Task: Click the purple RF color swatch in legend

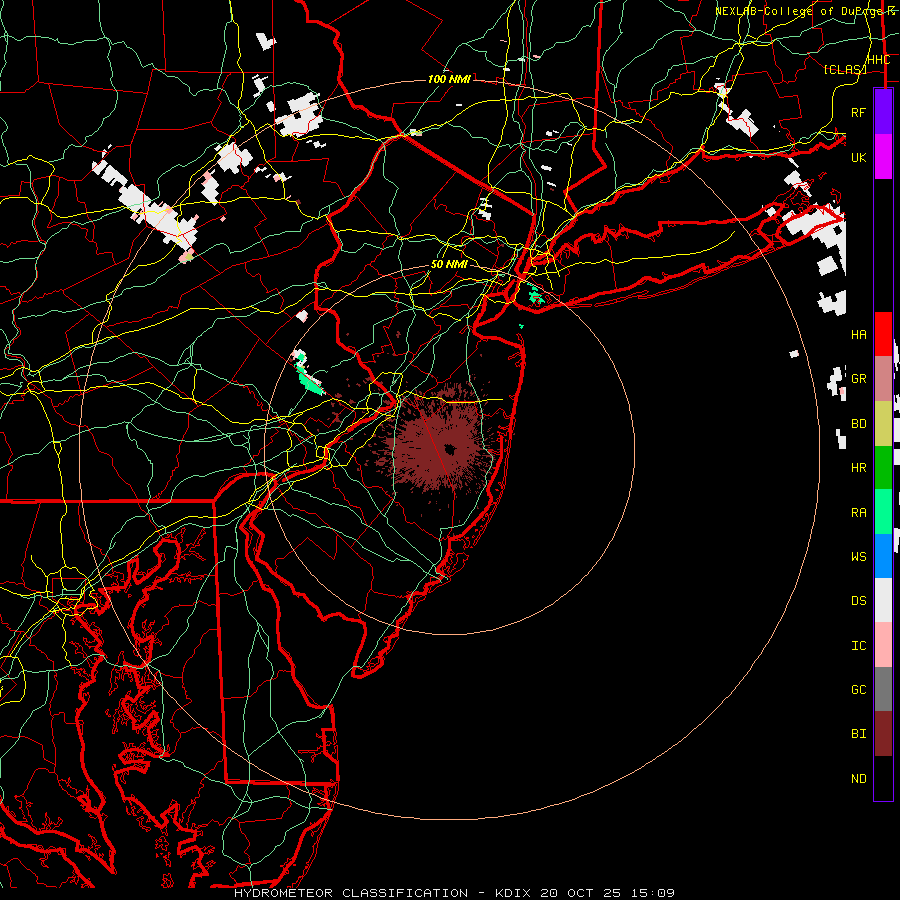Action: click(x=883, y=112)
